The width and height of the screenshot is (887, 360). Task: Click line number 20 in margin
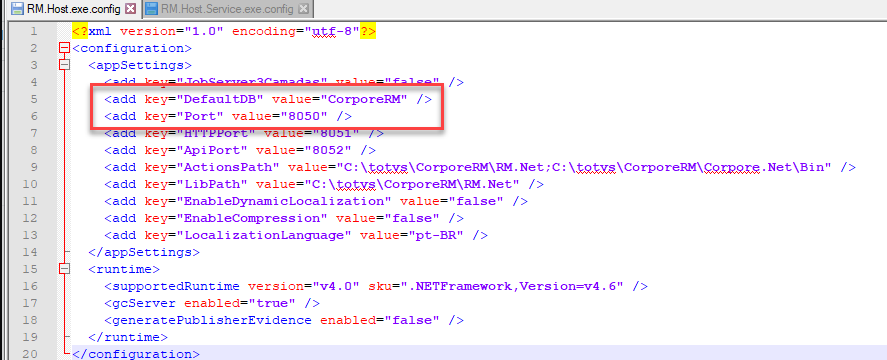[x=30, y=354]
